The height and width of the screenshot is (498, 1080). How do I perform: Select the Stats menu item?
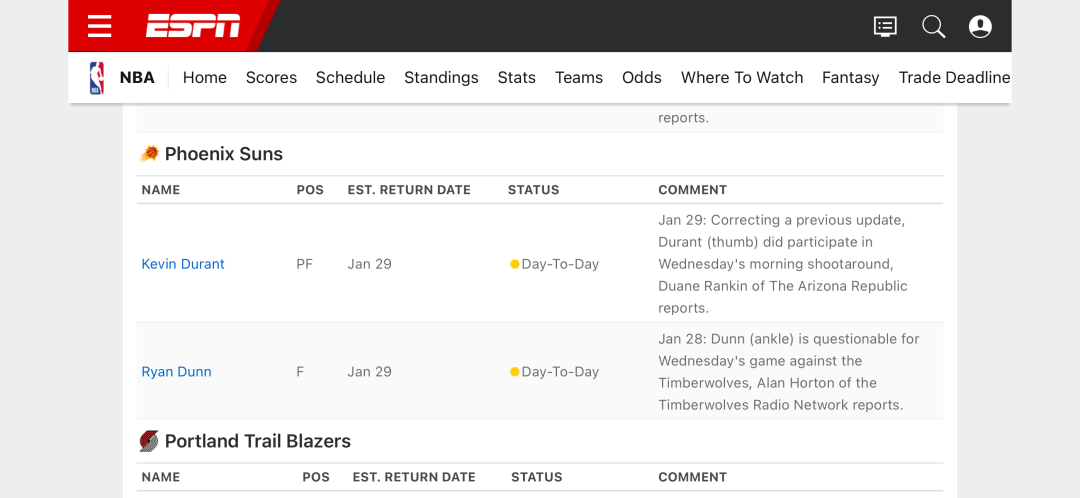pos(517,78)
